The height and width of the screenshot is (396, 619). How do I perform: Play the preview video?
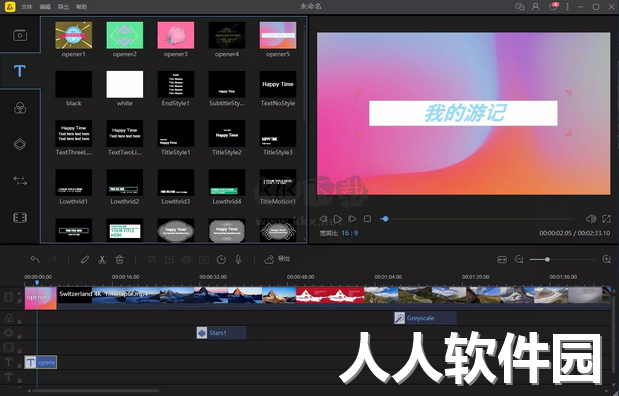click(338, 219)
